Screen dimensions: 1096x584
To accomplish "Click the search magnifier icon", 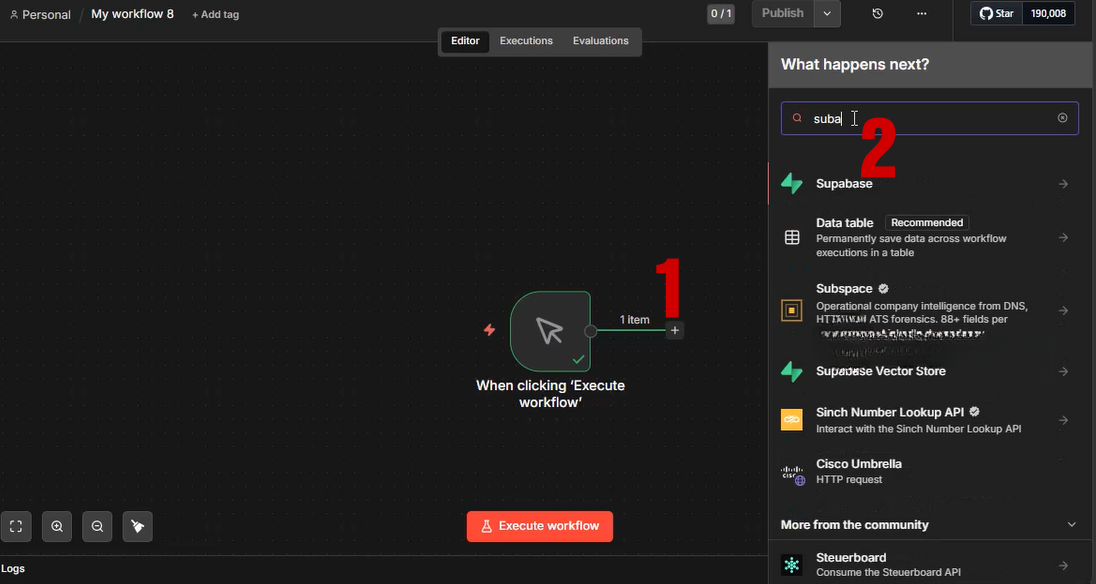I will click(797, 118).
